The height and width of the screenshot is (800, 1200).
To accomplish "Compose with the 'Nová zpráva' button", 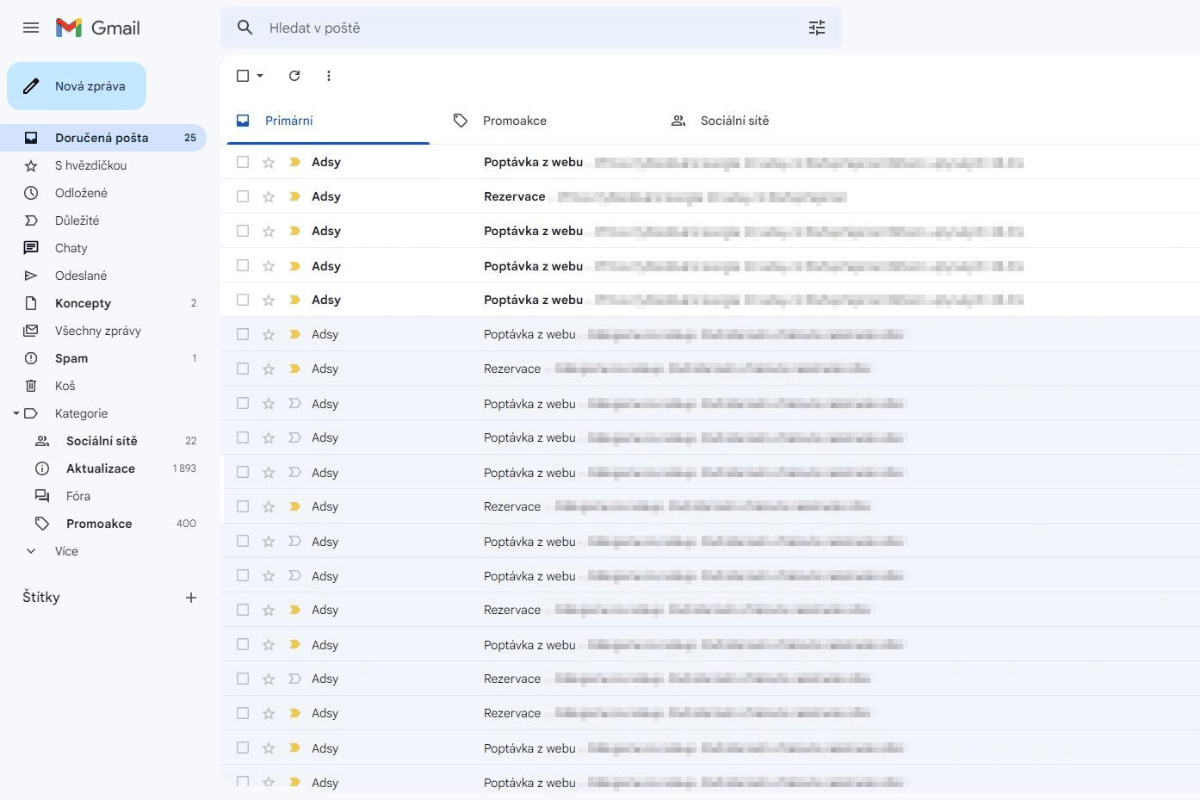I will 77,86.
